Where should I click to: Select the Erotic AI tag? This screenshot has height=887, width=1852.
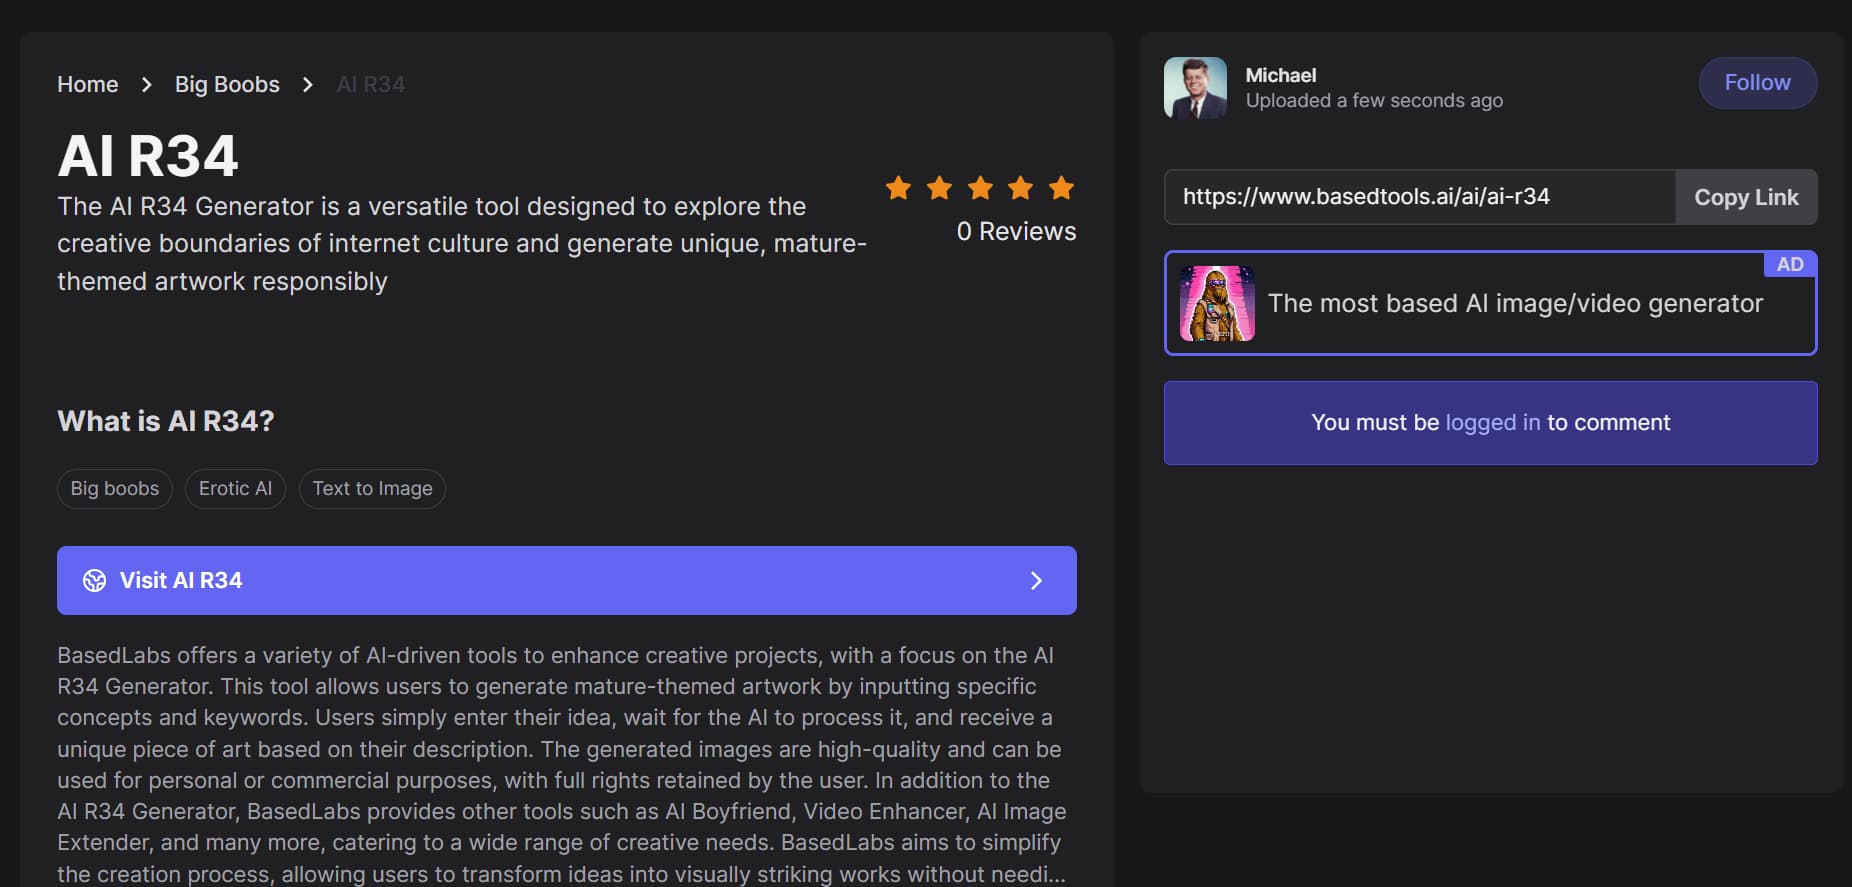click(235, 489)
